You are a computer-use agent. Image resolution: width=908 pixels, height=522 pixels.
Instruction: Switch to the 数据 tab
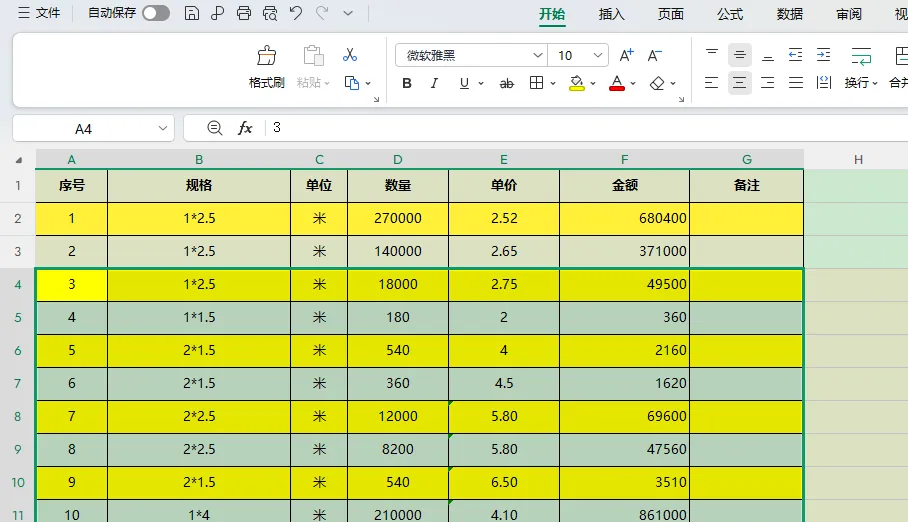click(x=790, y=14)
